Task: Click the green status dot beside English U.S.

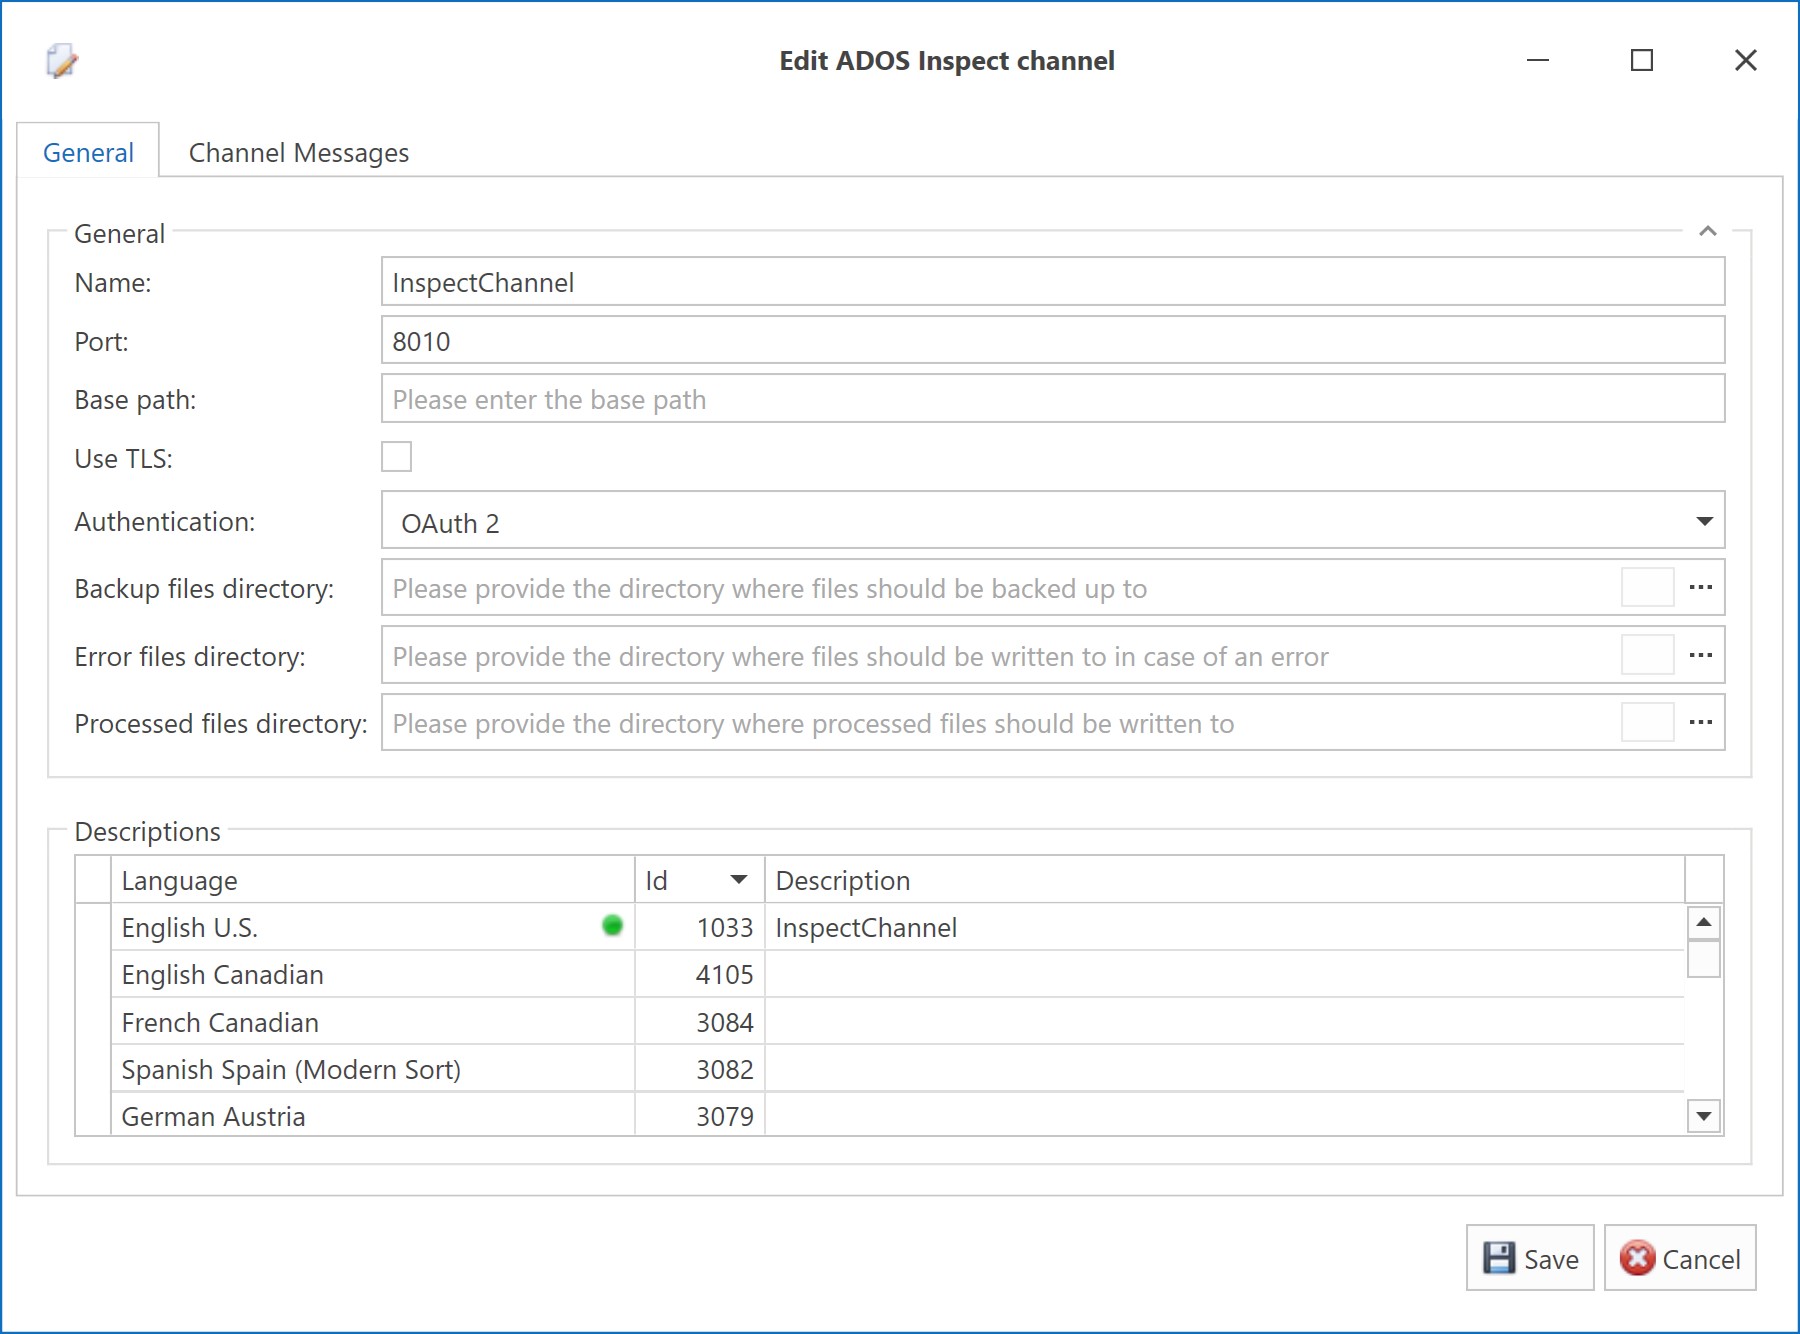Action: (x=614, y=927)
